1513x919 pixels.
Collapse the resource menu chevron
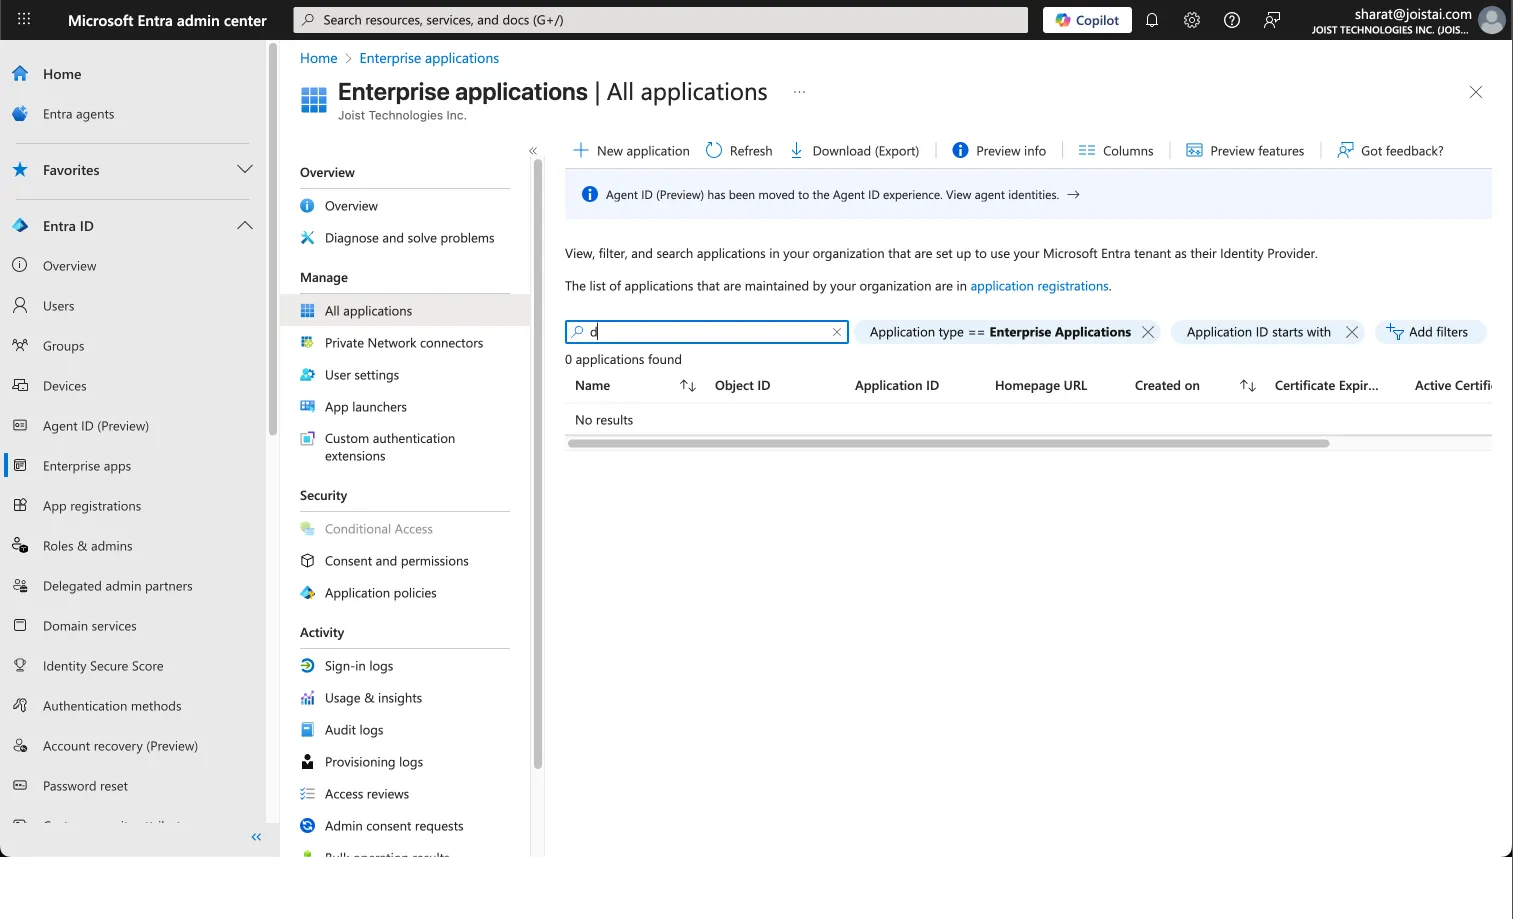533,151
